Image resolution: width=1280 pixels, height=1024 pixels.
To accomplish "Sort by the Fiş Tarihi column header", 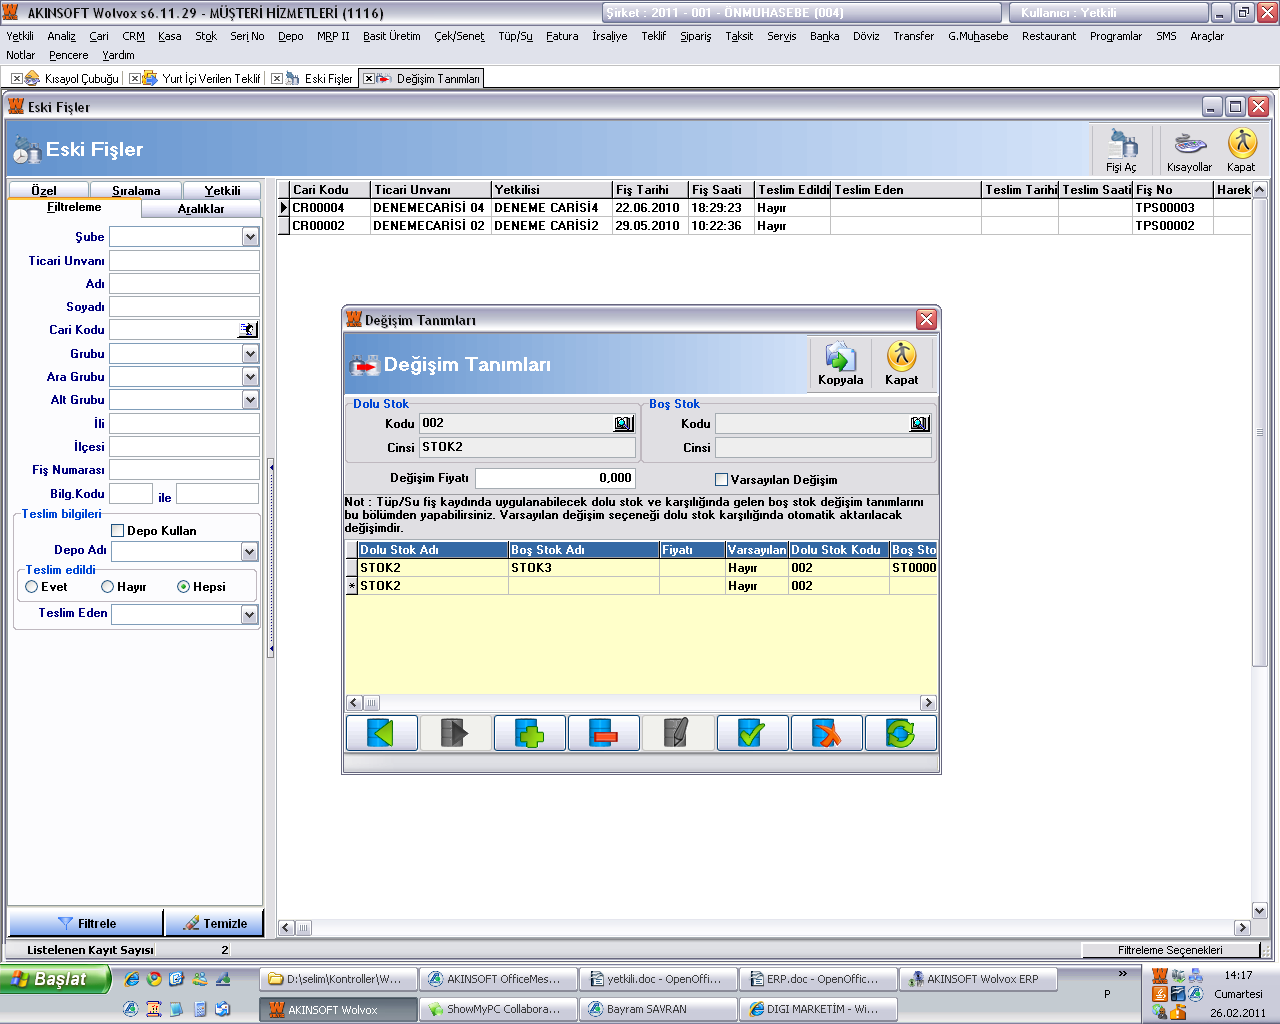I will (650, 190).
